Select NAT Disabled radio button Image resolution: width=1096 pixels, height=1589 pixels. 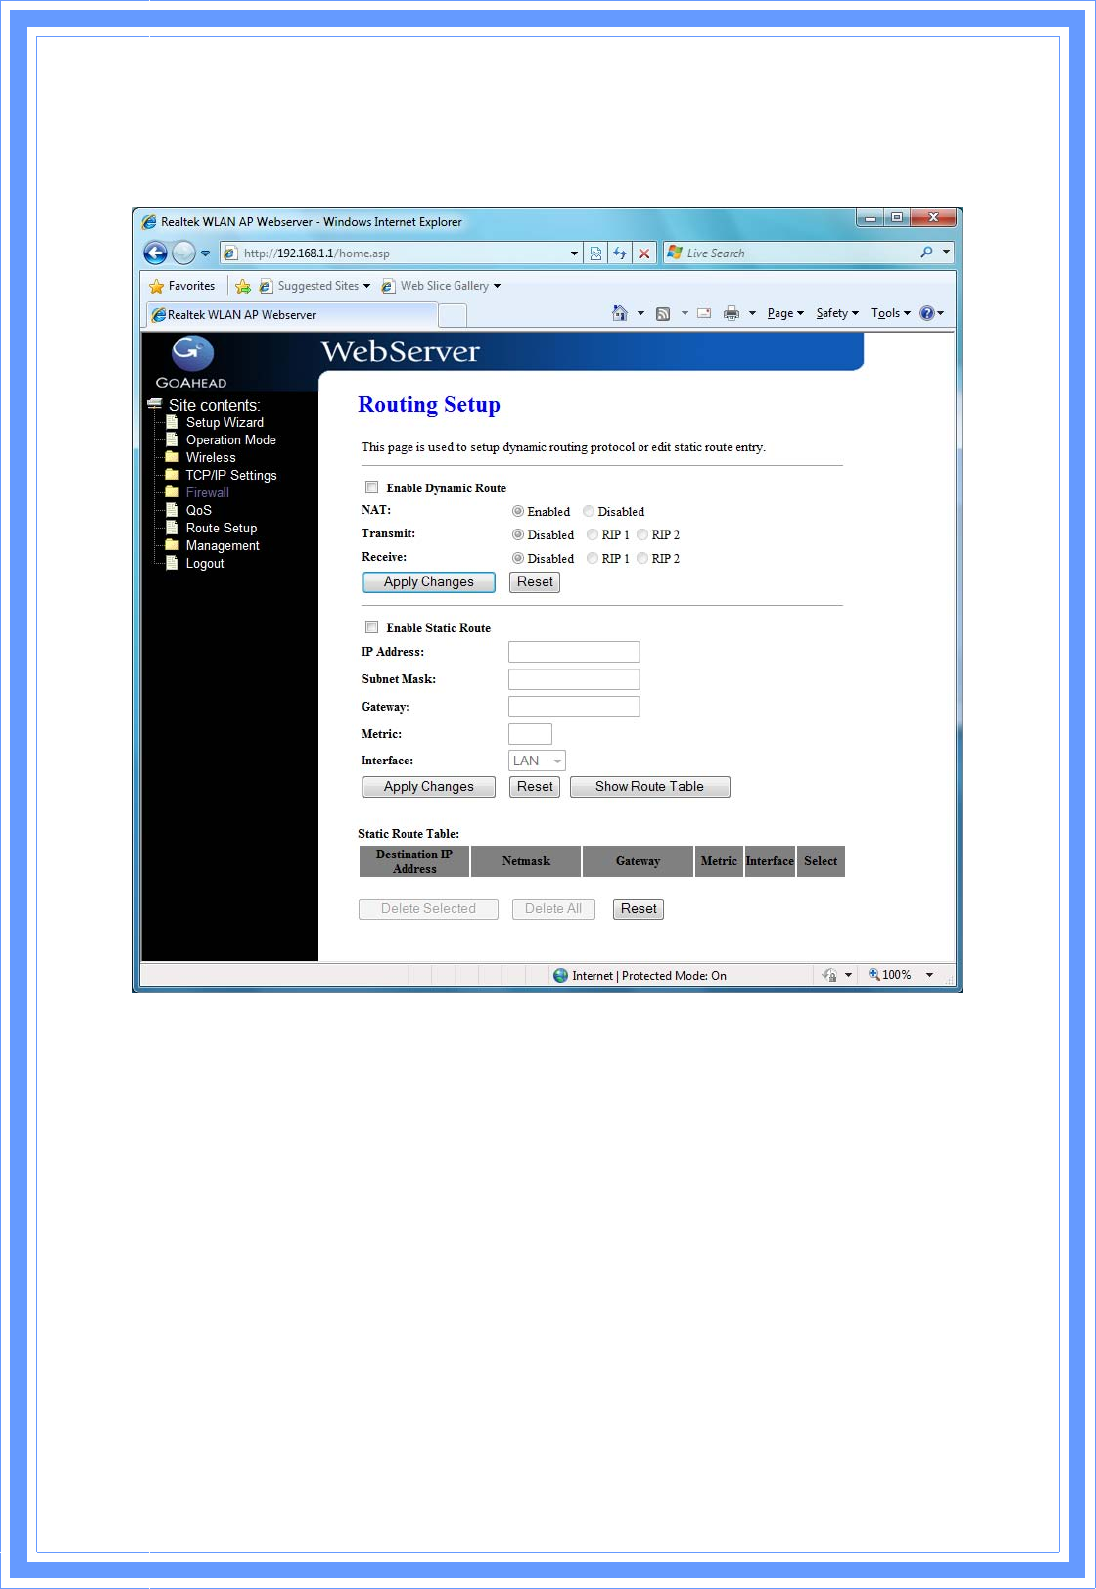(x=588, y=511)
